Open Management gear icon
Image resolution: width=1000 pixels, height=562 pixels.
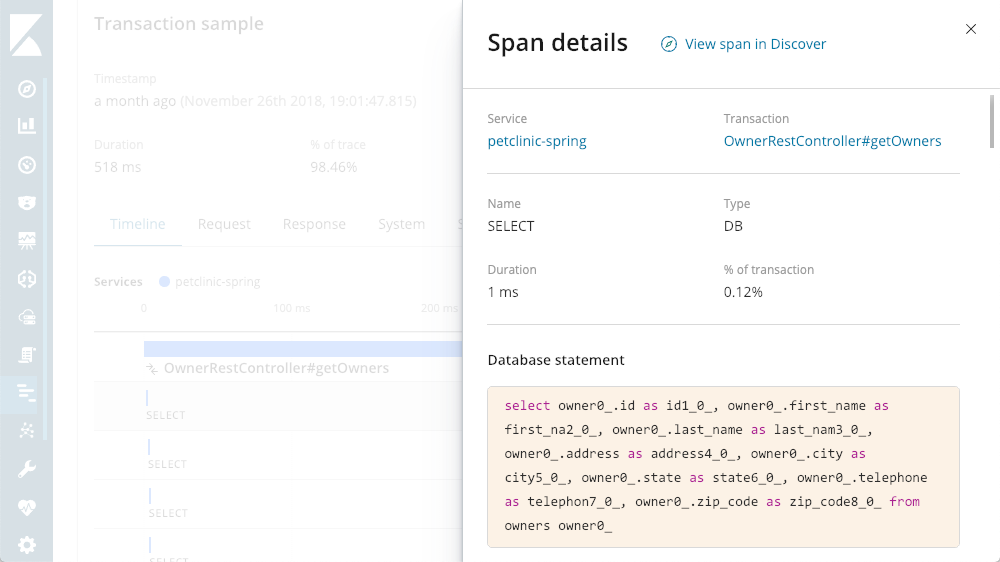coord(27,545)
